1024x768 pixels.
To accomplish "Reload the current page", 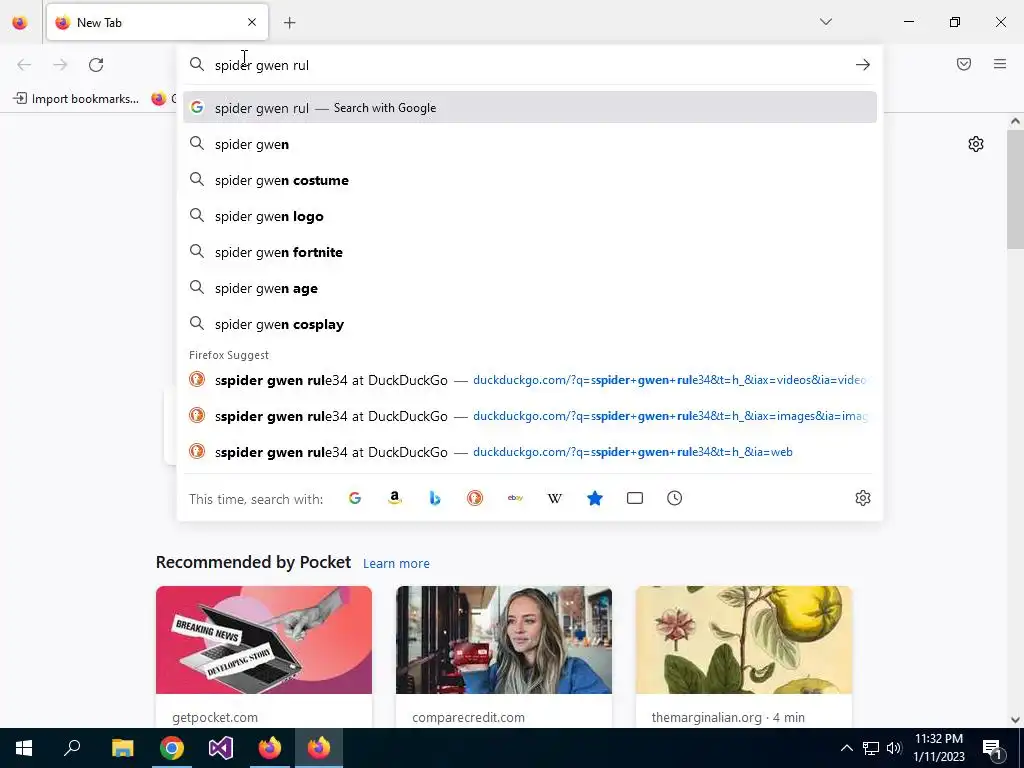I will point(96,65).
